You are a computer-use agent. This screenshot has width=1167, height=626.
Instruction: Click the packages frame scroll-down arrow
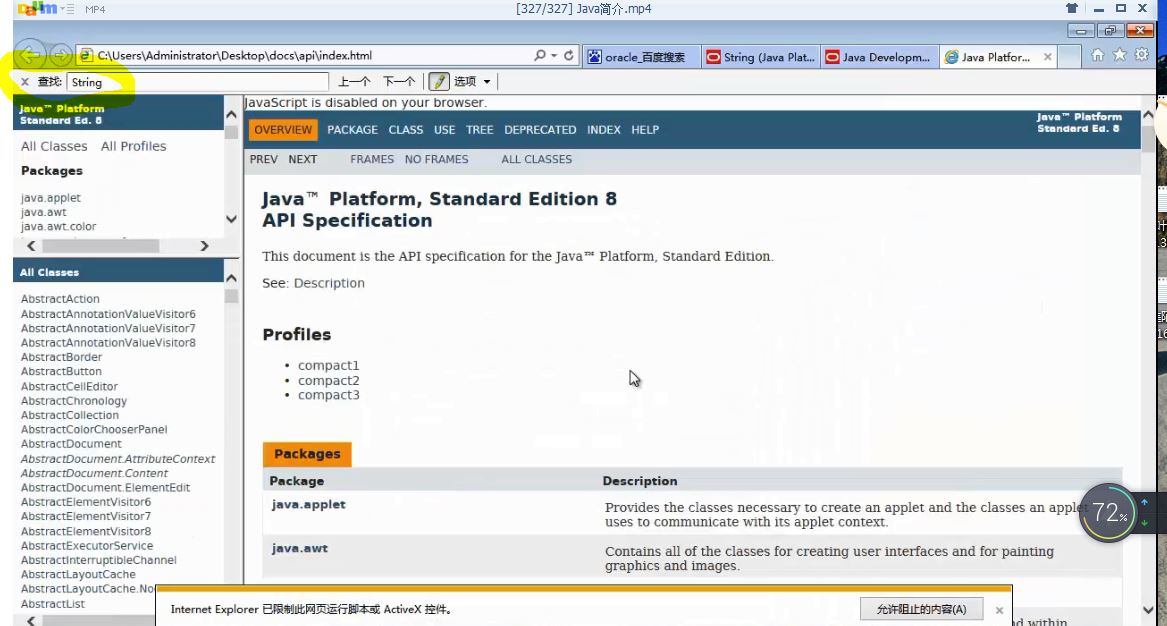coord(231,220)
